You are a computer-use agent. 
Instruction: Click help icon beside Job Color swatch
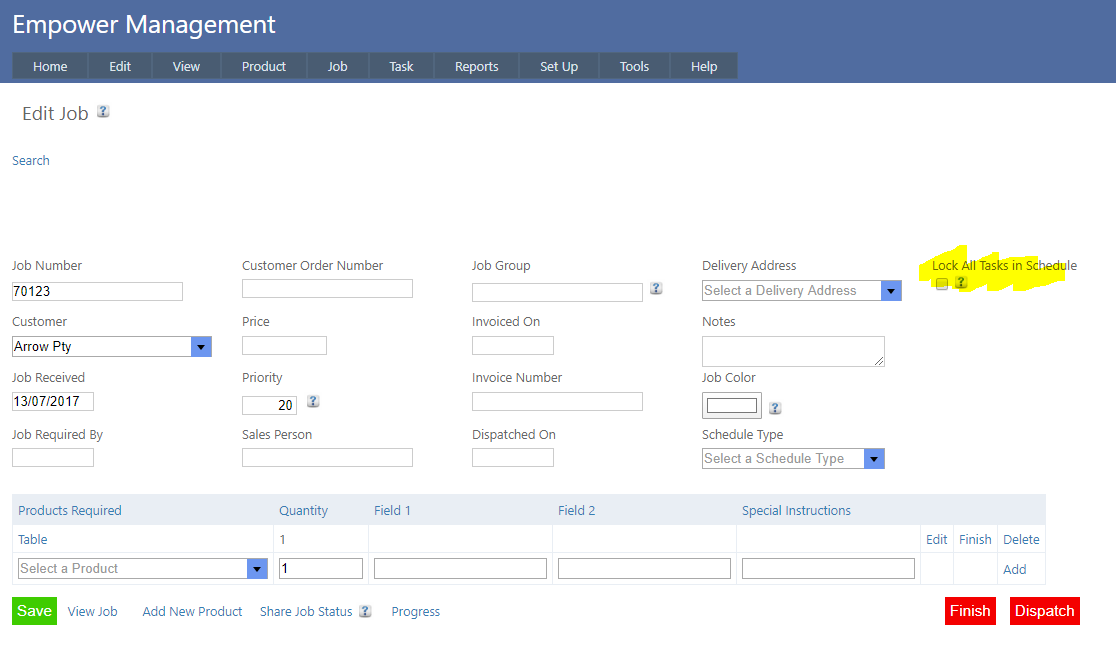[x=775, y=408]
